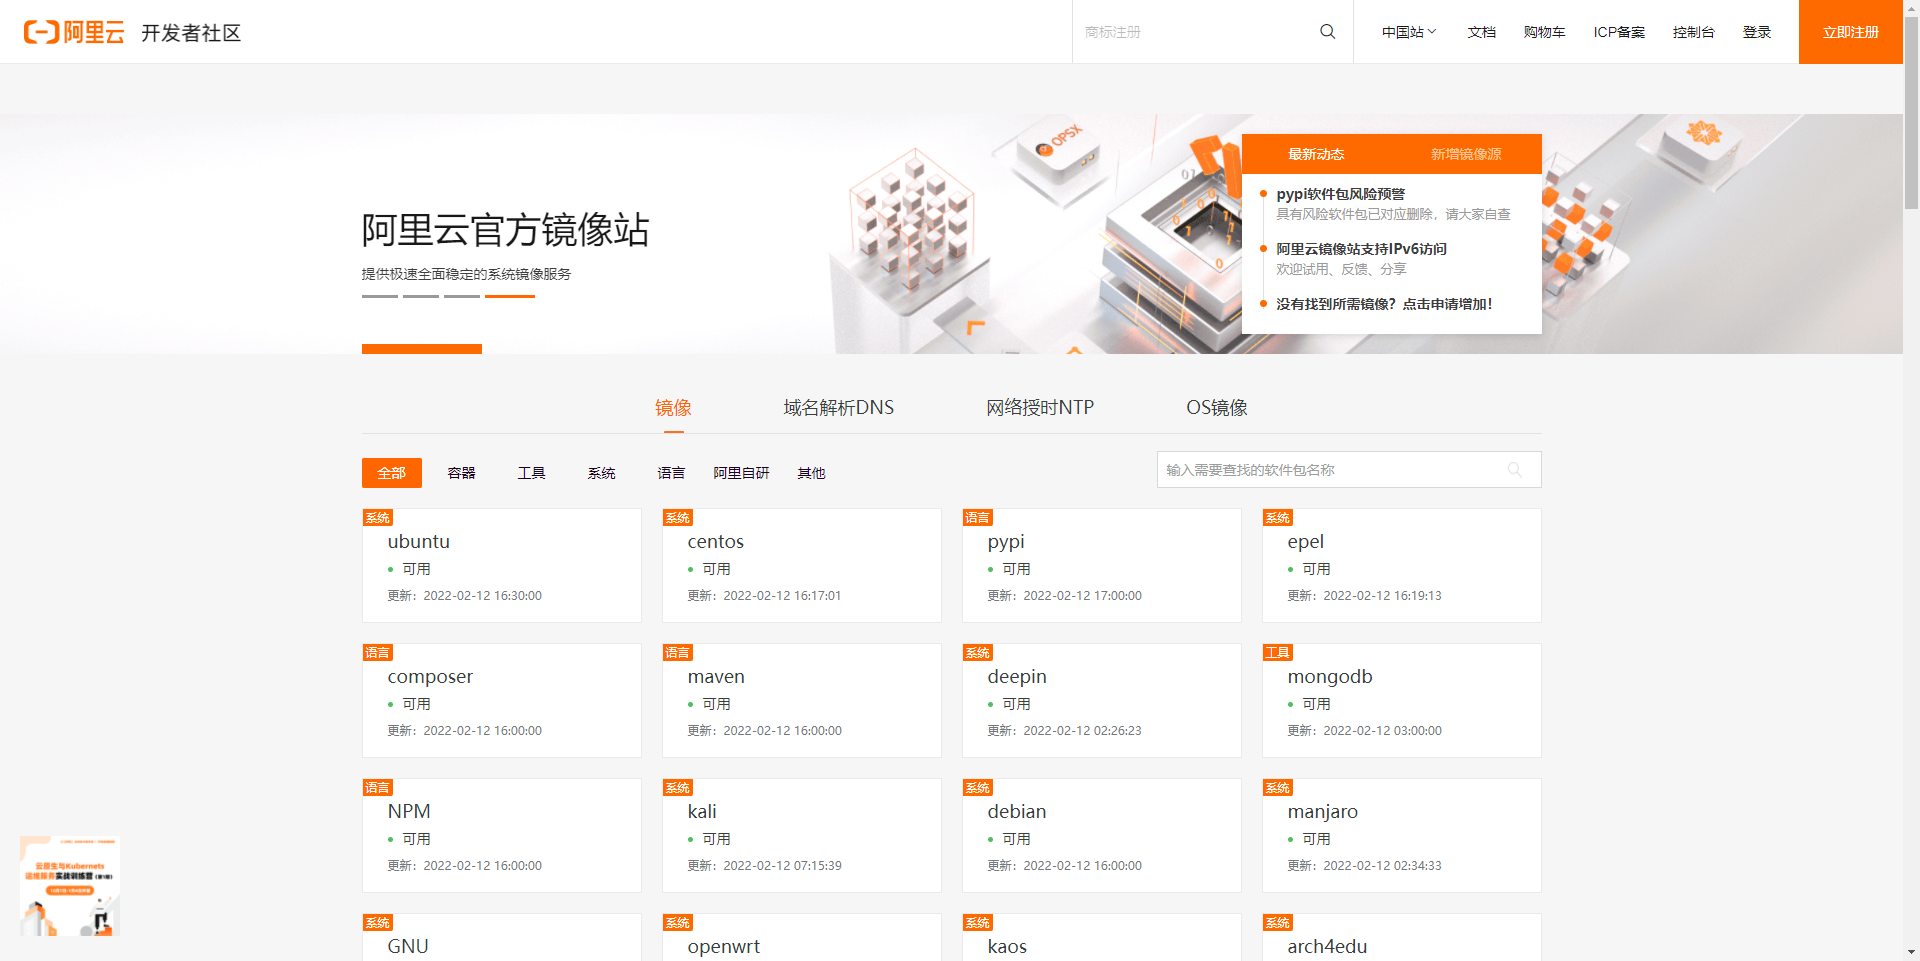This screenshot has width=1920, height=961.
Task: Click the 阿里云官方镜像站 banner heading
Action: [505, 230]
